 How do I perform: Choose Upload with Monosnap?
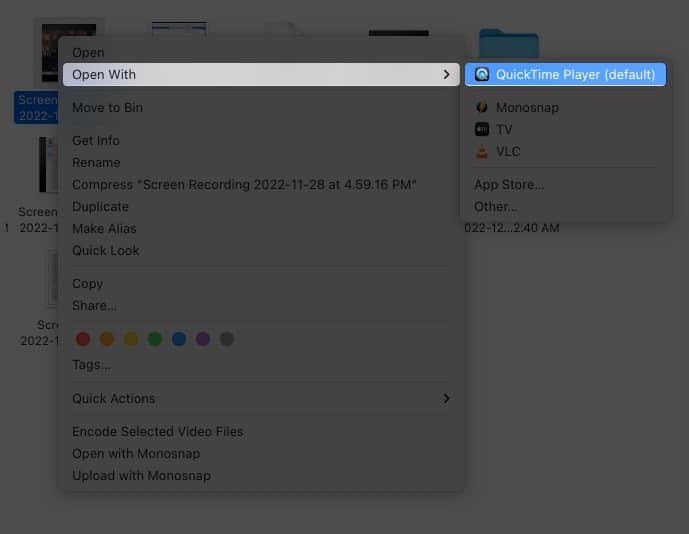click(x=261, y=476)
